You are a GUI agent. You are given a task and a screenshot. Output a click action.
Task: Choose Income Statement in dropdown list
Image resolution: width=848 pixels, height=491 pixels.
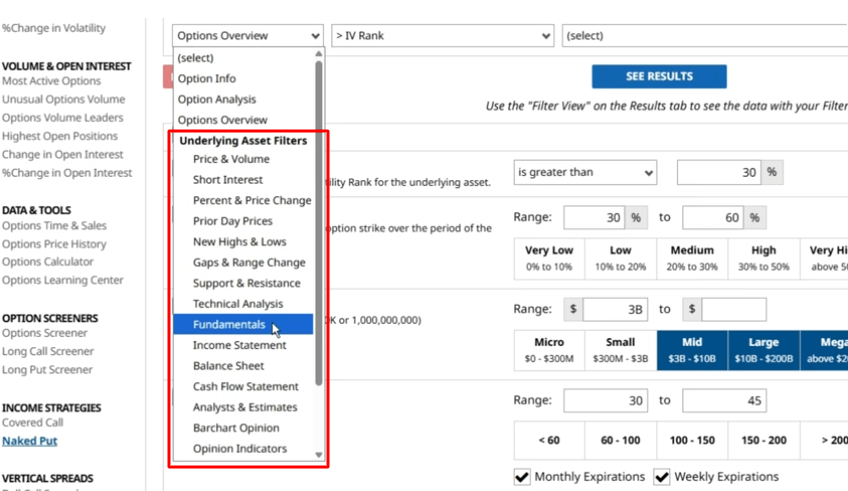click(x=239, y=345)
